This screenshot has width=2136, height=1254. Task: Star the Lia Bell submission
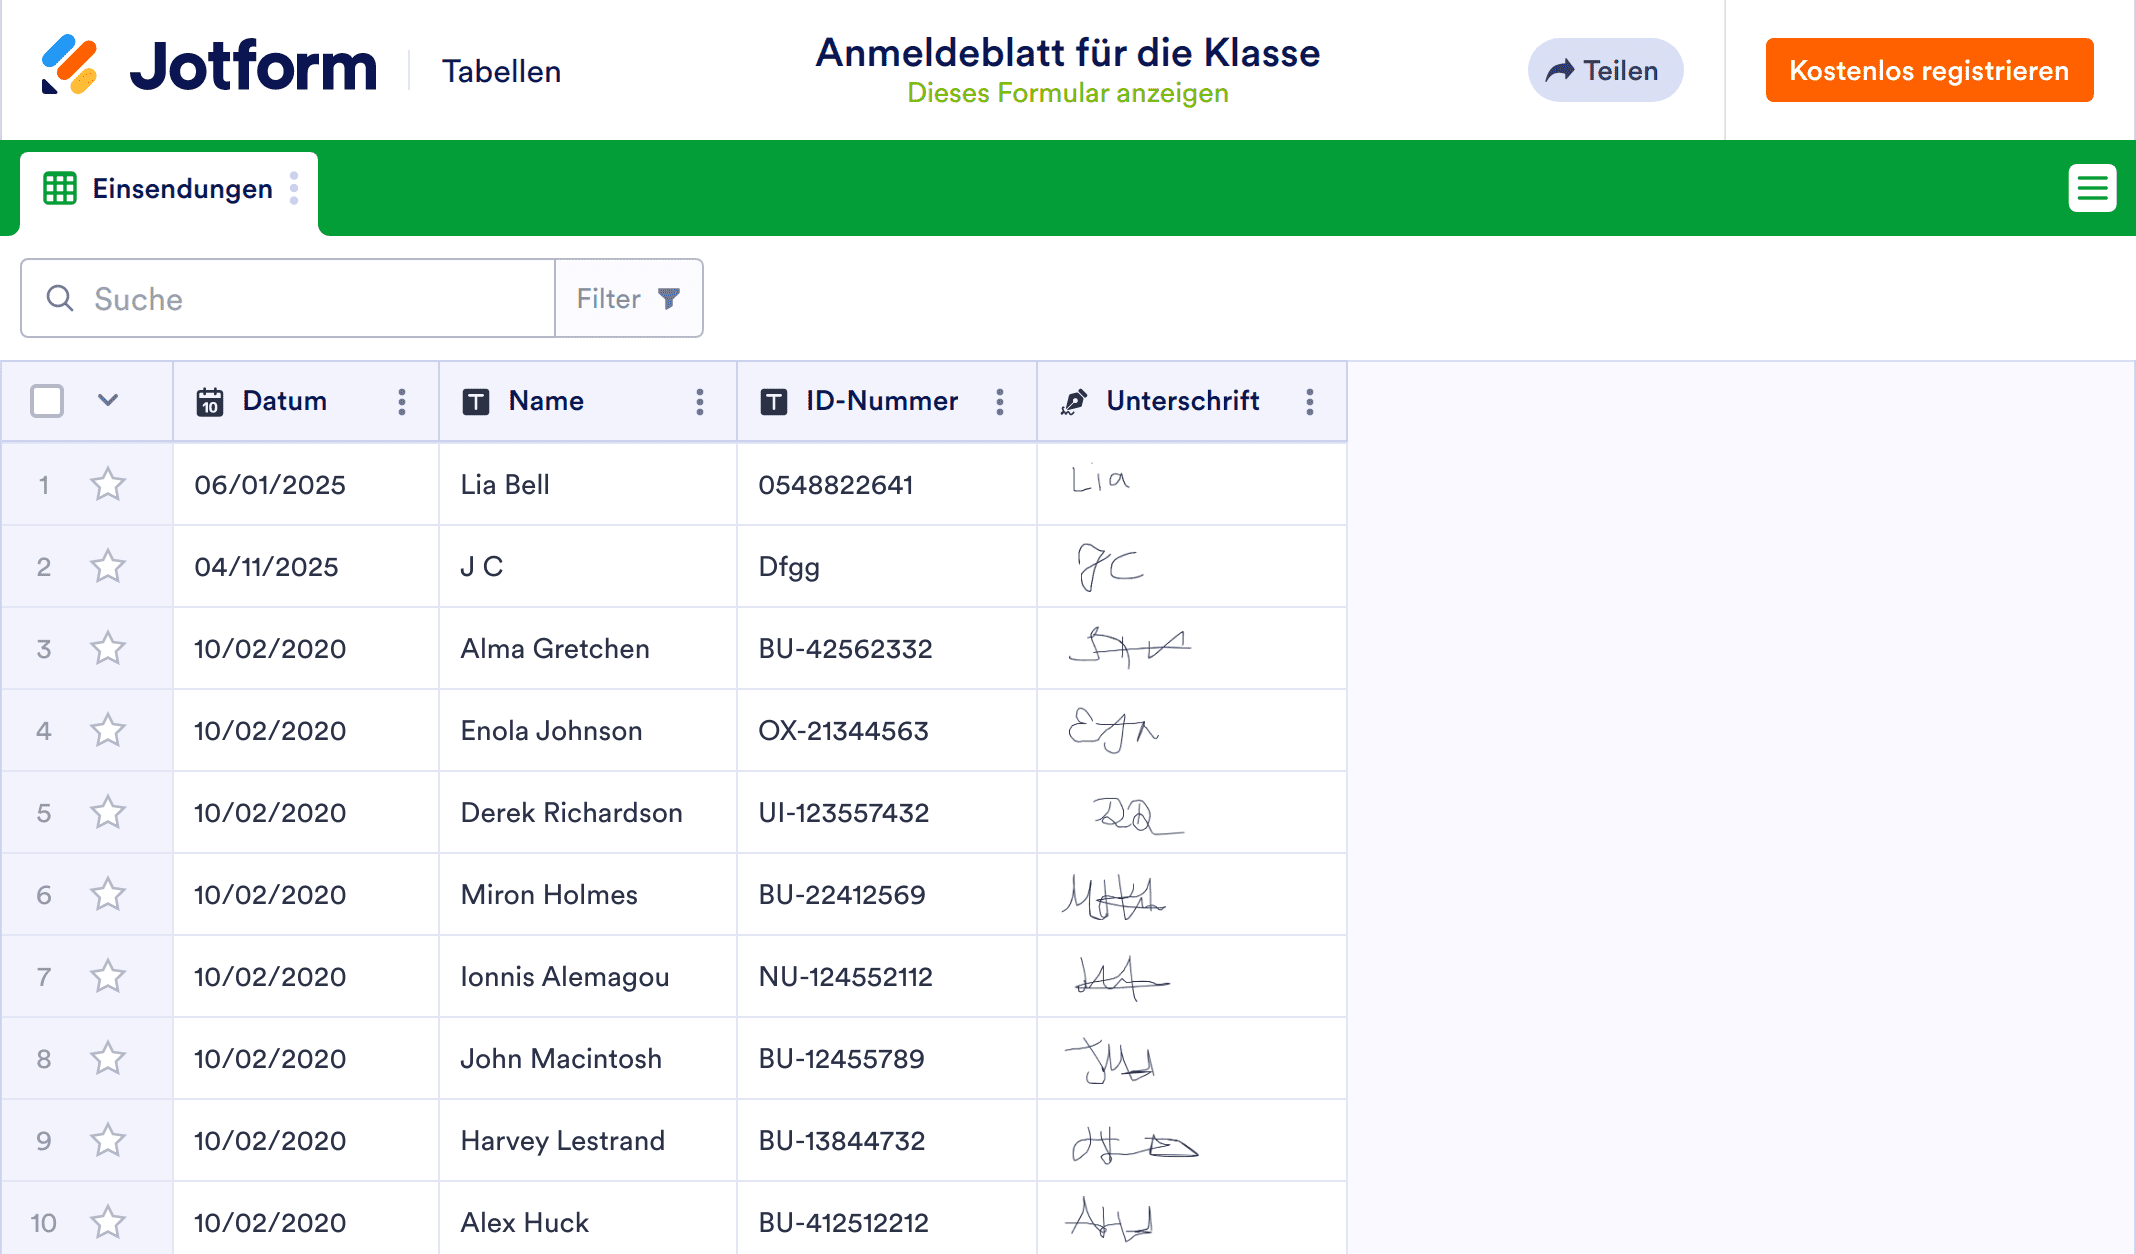pyautogui.click(x=108, y=484)
